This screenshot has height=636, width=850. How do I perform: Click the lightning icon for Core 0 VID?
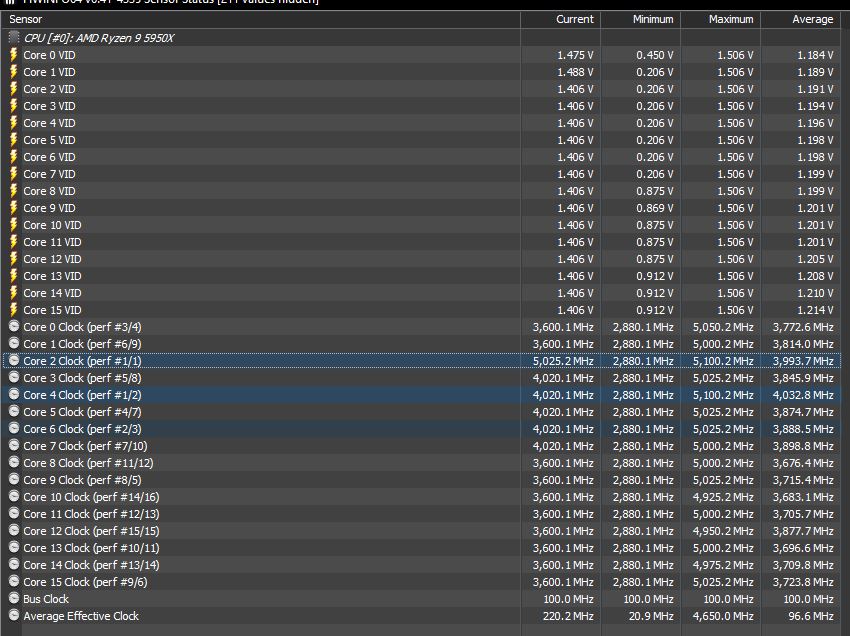14,55
